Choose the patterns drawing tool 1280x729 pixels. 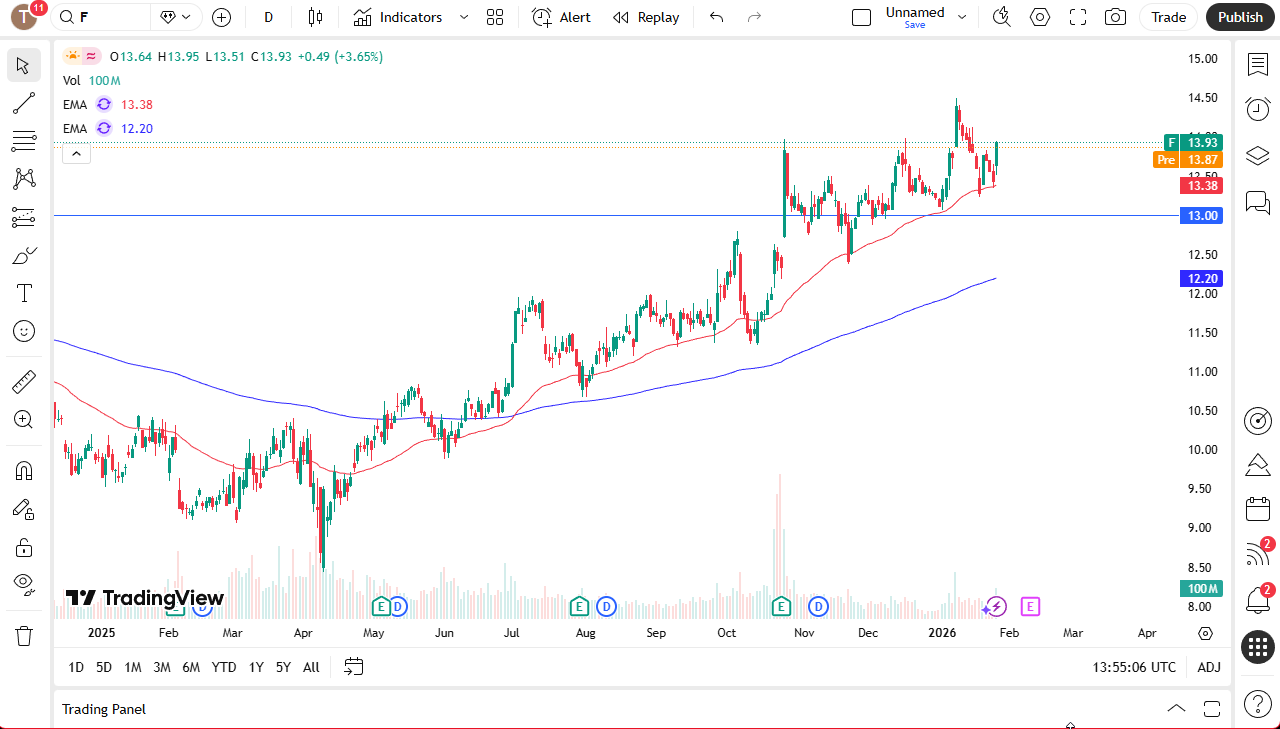pyautogui.click(x=24, y=179)
